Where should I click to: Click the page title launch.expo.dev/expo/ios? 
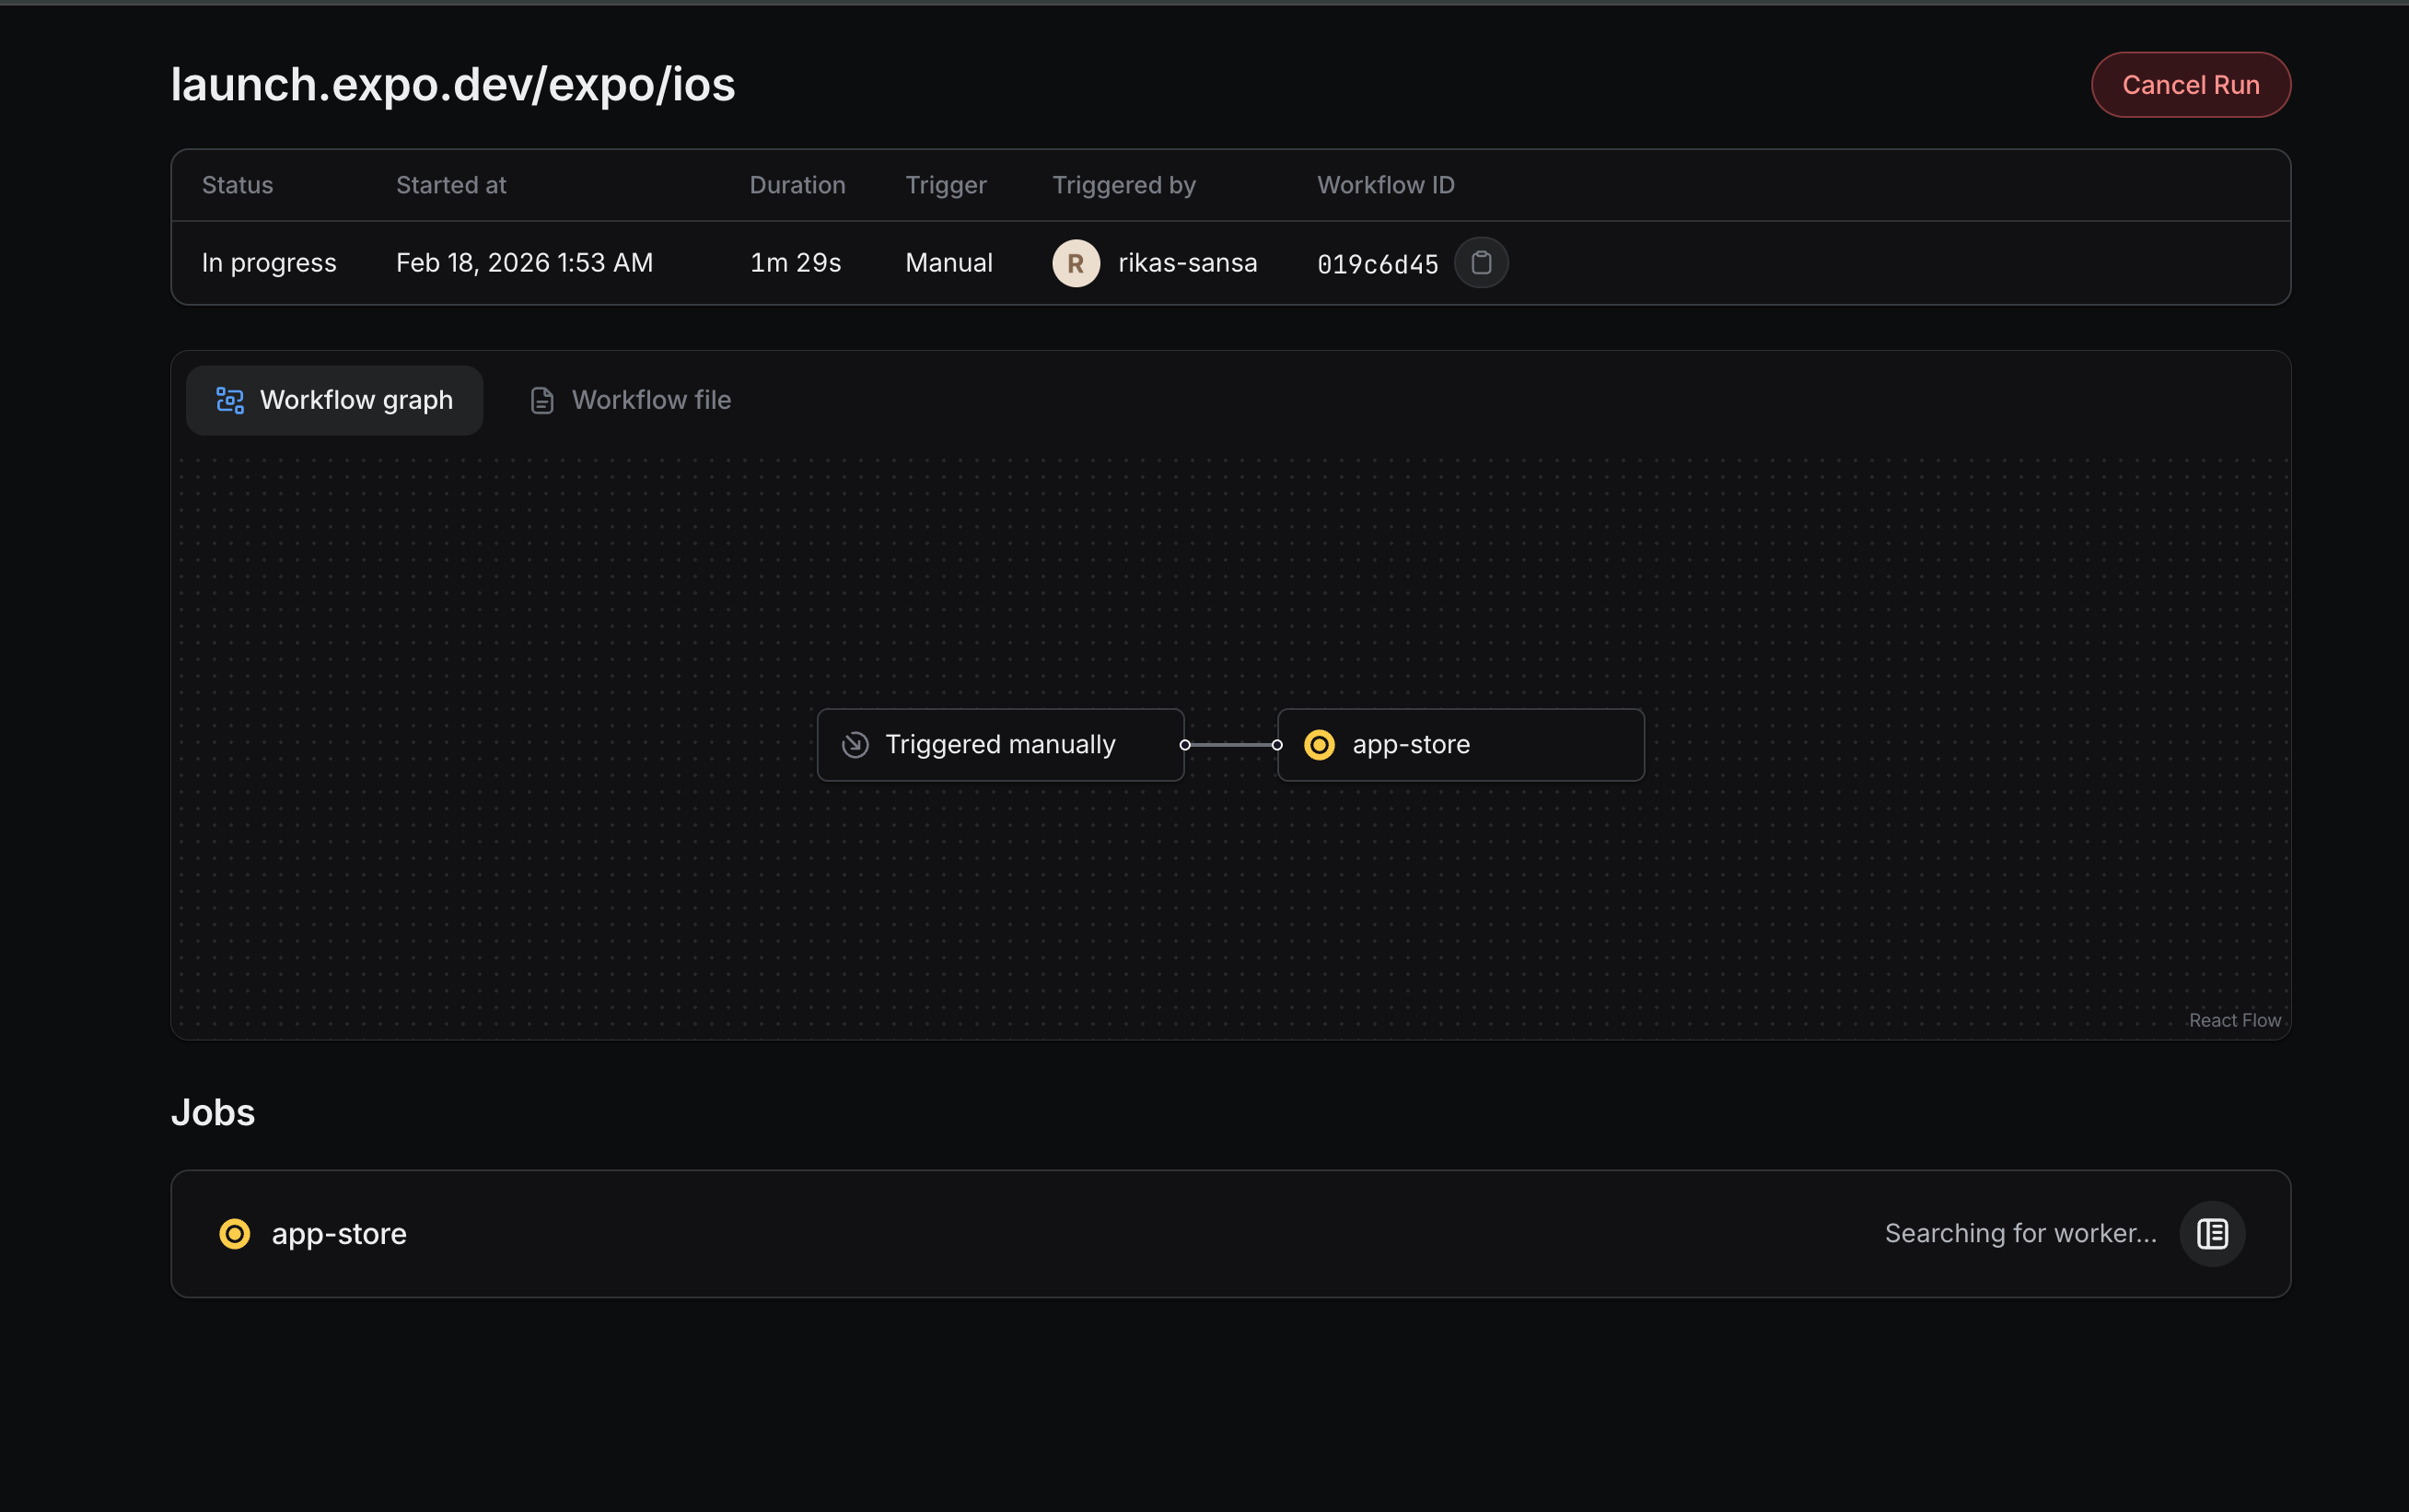[x=453, y=84]
